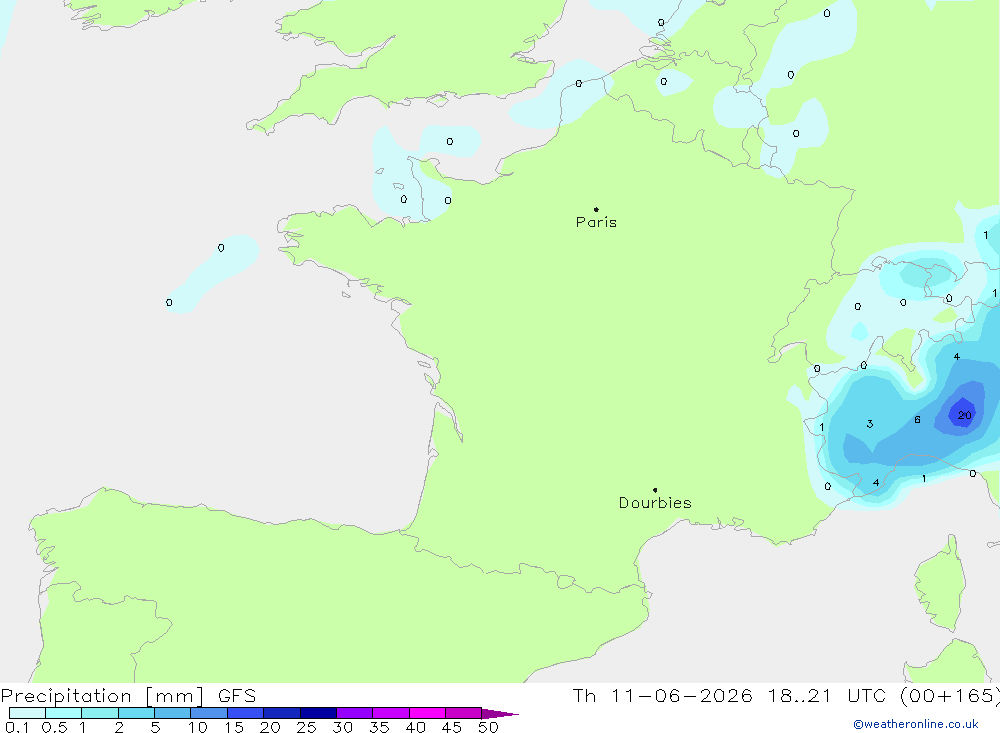Click the legend label "35"

coord(379,727)
